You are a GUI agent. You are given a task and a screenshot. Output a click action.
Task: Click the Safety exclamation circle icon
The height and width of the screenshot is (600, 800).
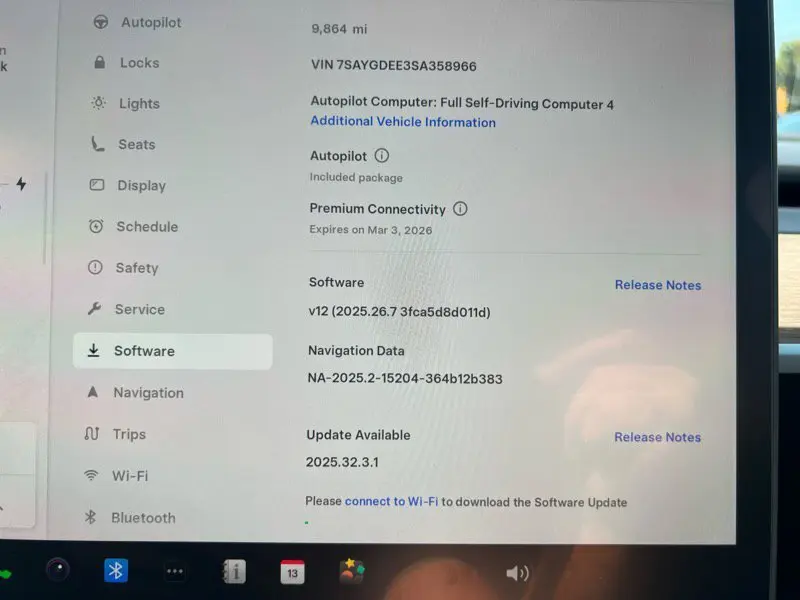(x=95, y=267)
